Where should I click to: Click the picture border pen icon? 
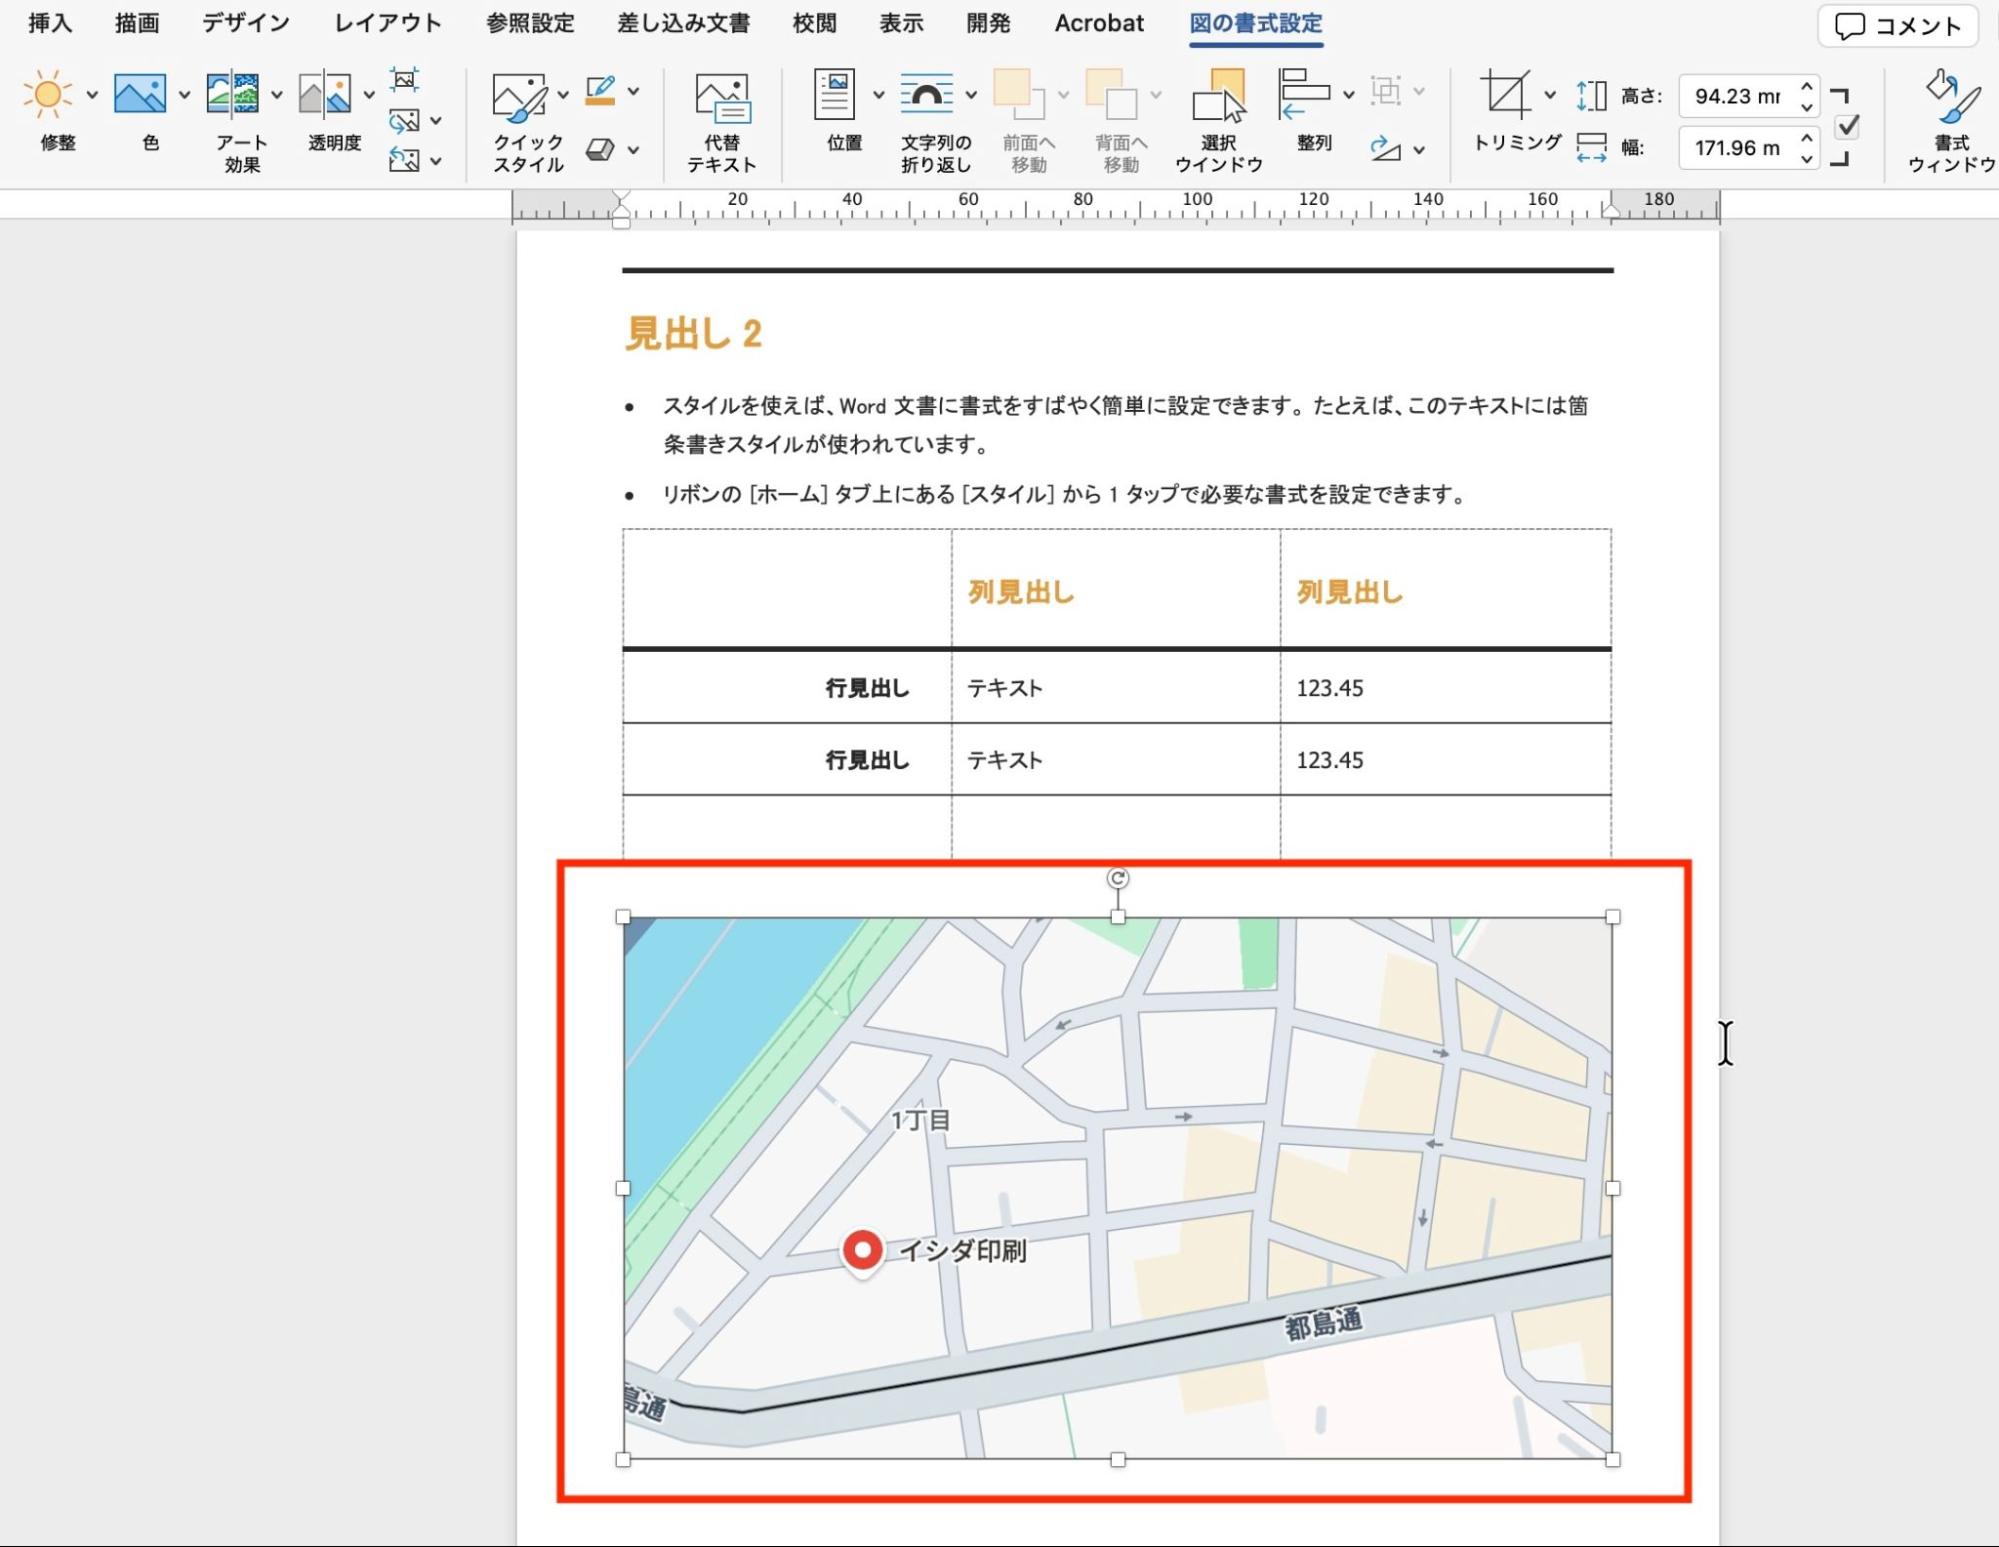tap(600, 91)
